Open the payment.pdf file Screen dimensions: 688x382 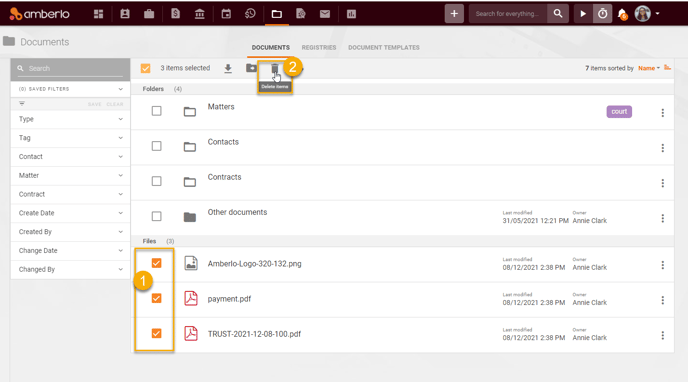coord(229,299)
